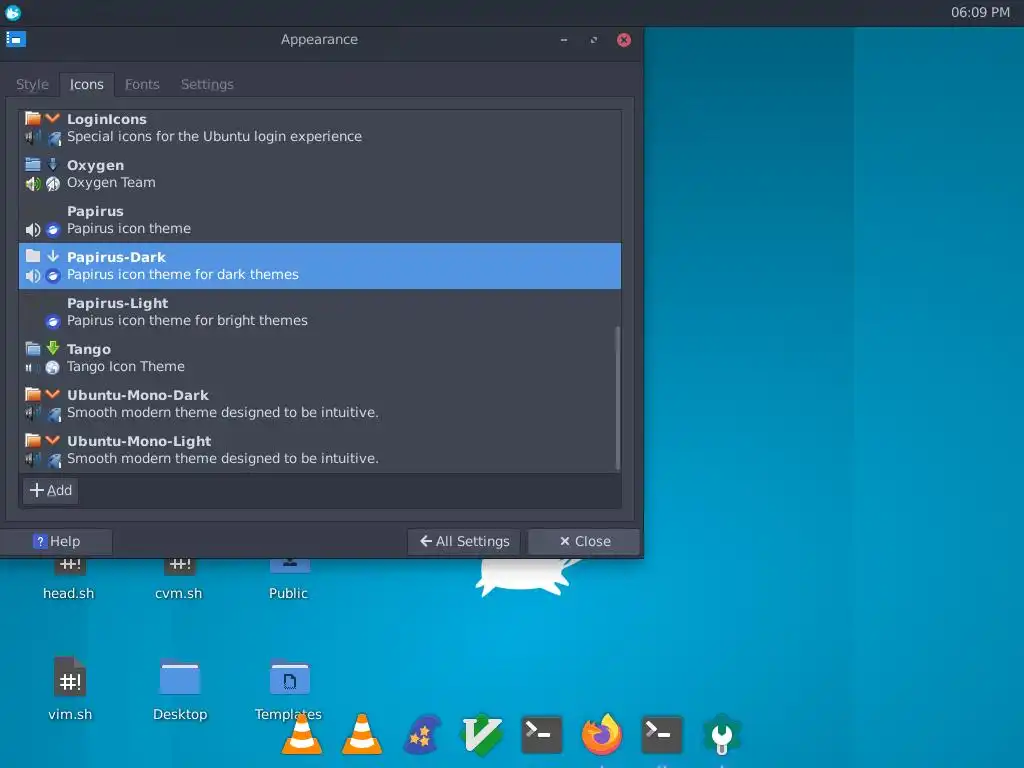This screenshot has width=1024, height=768.
Task: Close the Appearance dialog with the Close button
Action: 584,541
